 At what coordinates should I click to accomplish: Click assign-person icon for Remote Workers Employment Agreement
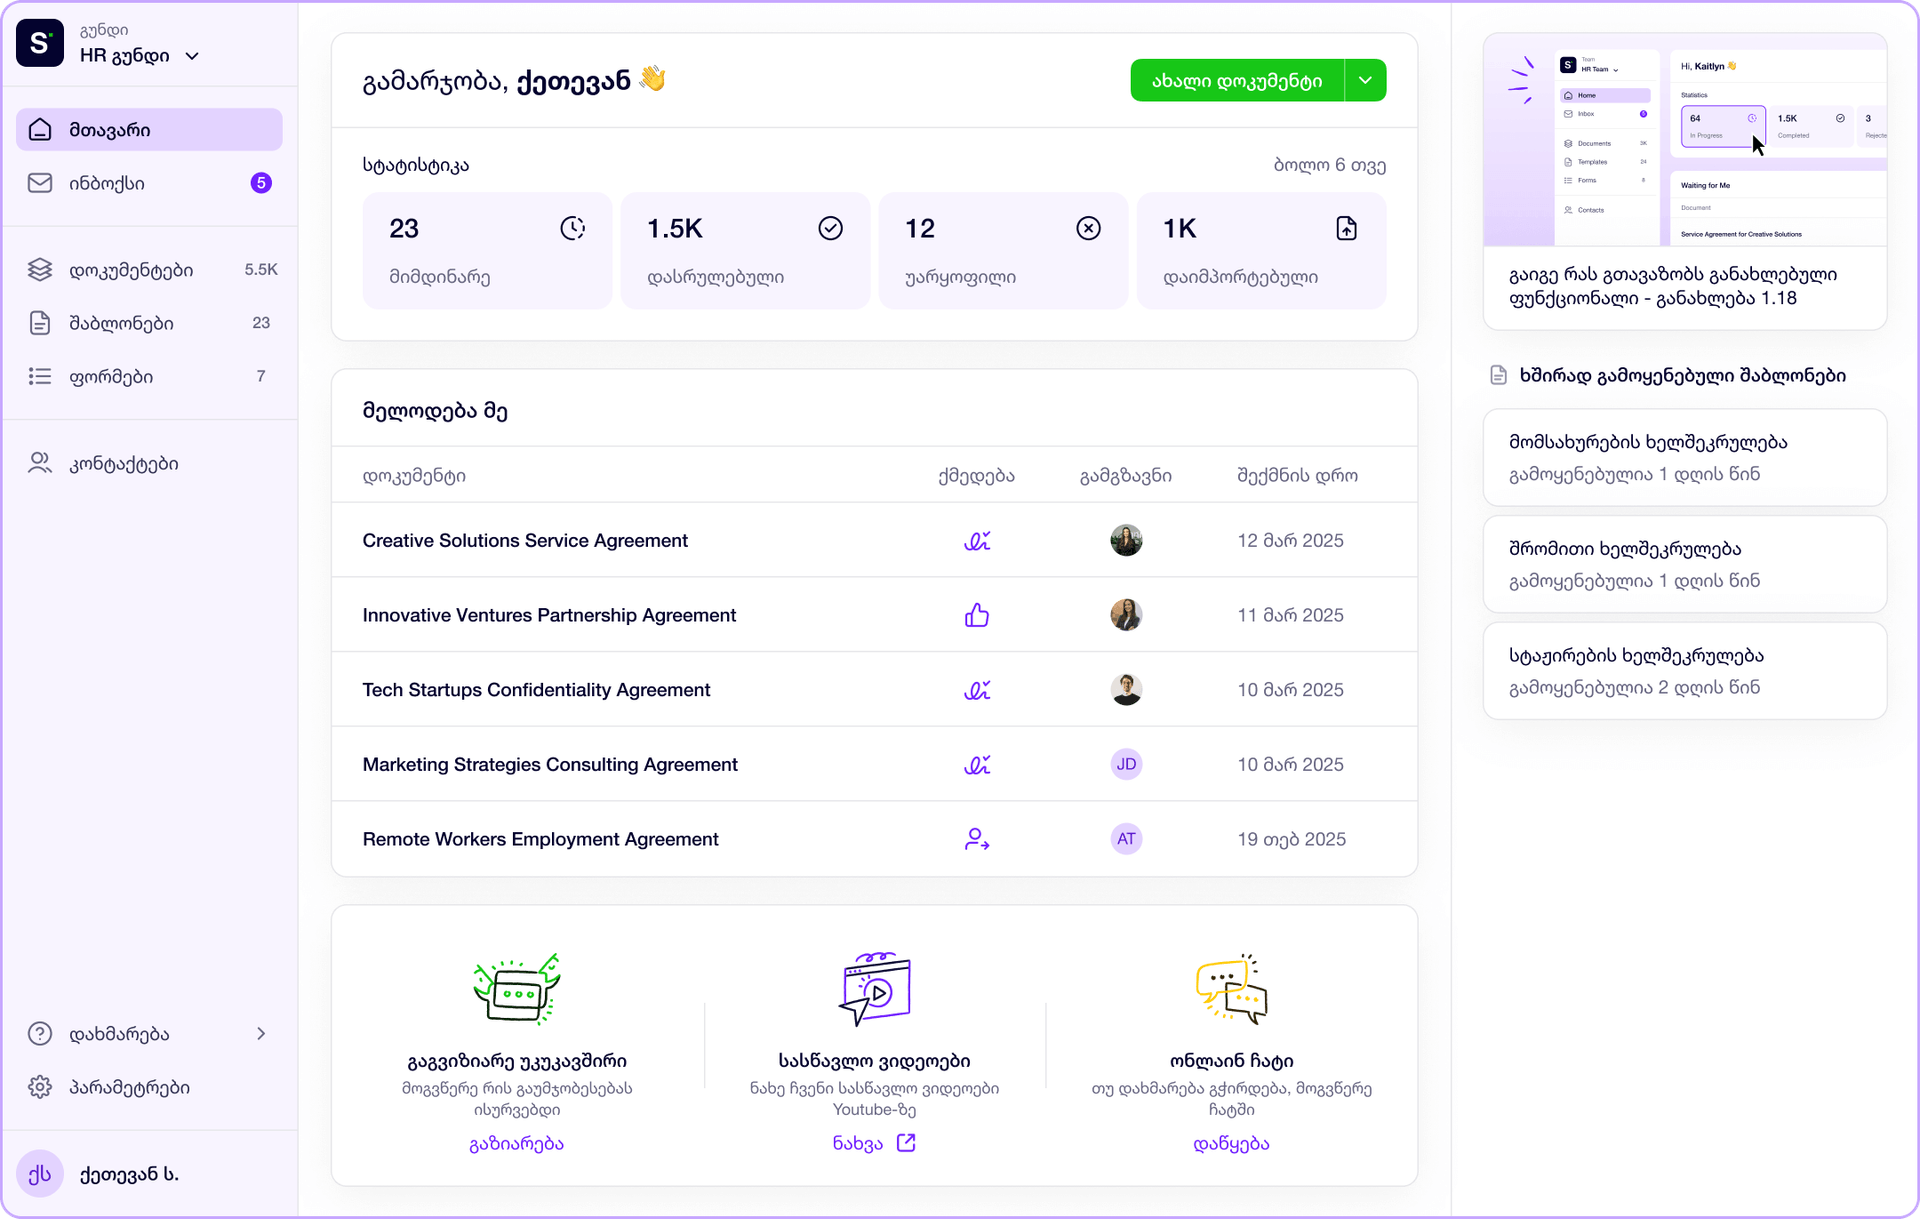[977, 839]
